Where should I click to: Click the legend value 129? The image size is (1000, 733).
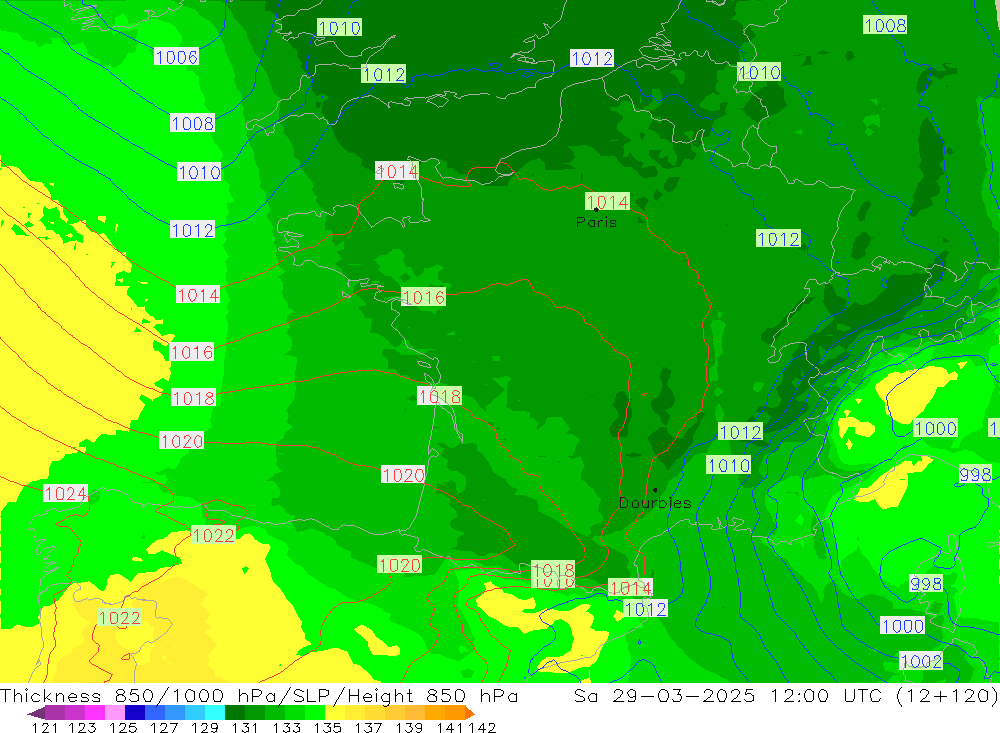(205, 727)
